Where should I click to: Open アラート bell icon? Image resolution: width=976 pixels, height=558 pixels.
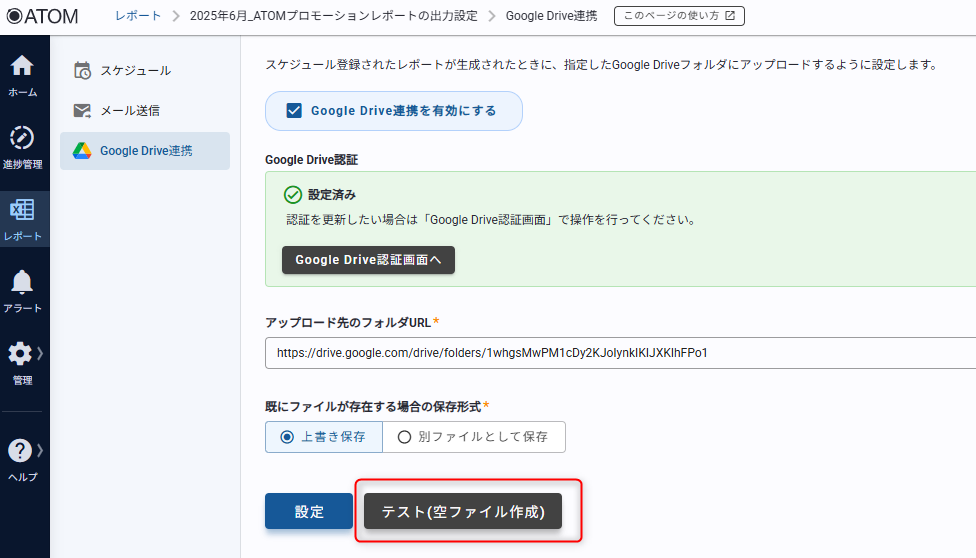click(22, 282)
